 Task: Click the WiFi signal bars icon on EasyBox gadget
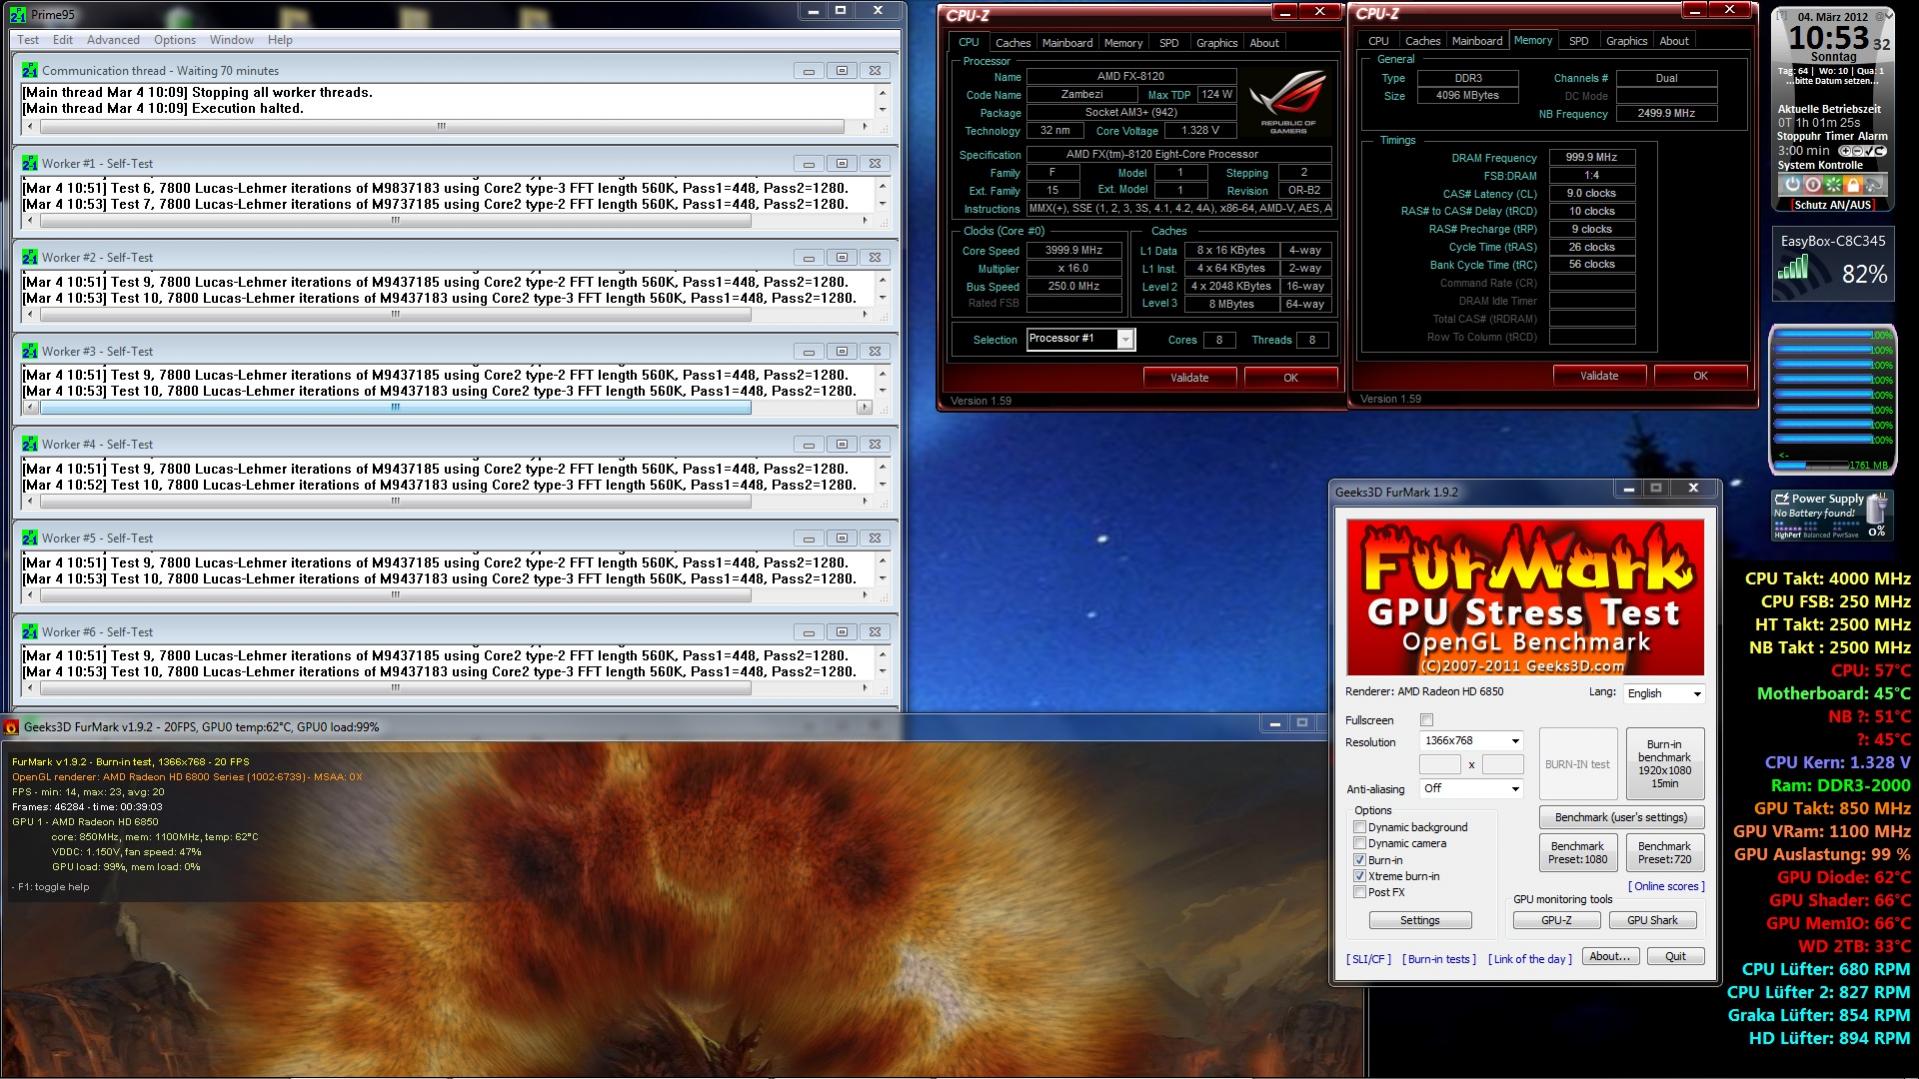click(1793, 267)
